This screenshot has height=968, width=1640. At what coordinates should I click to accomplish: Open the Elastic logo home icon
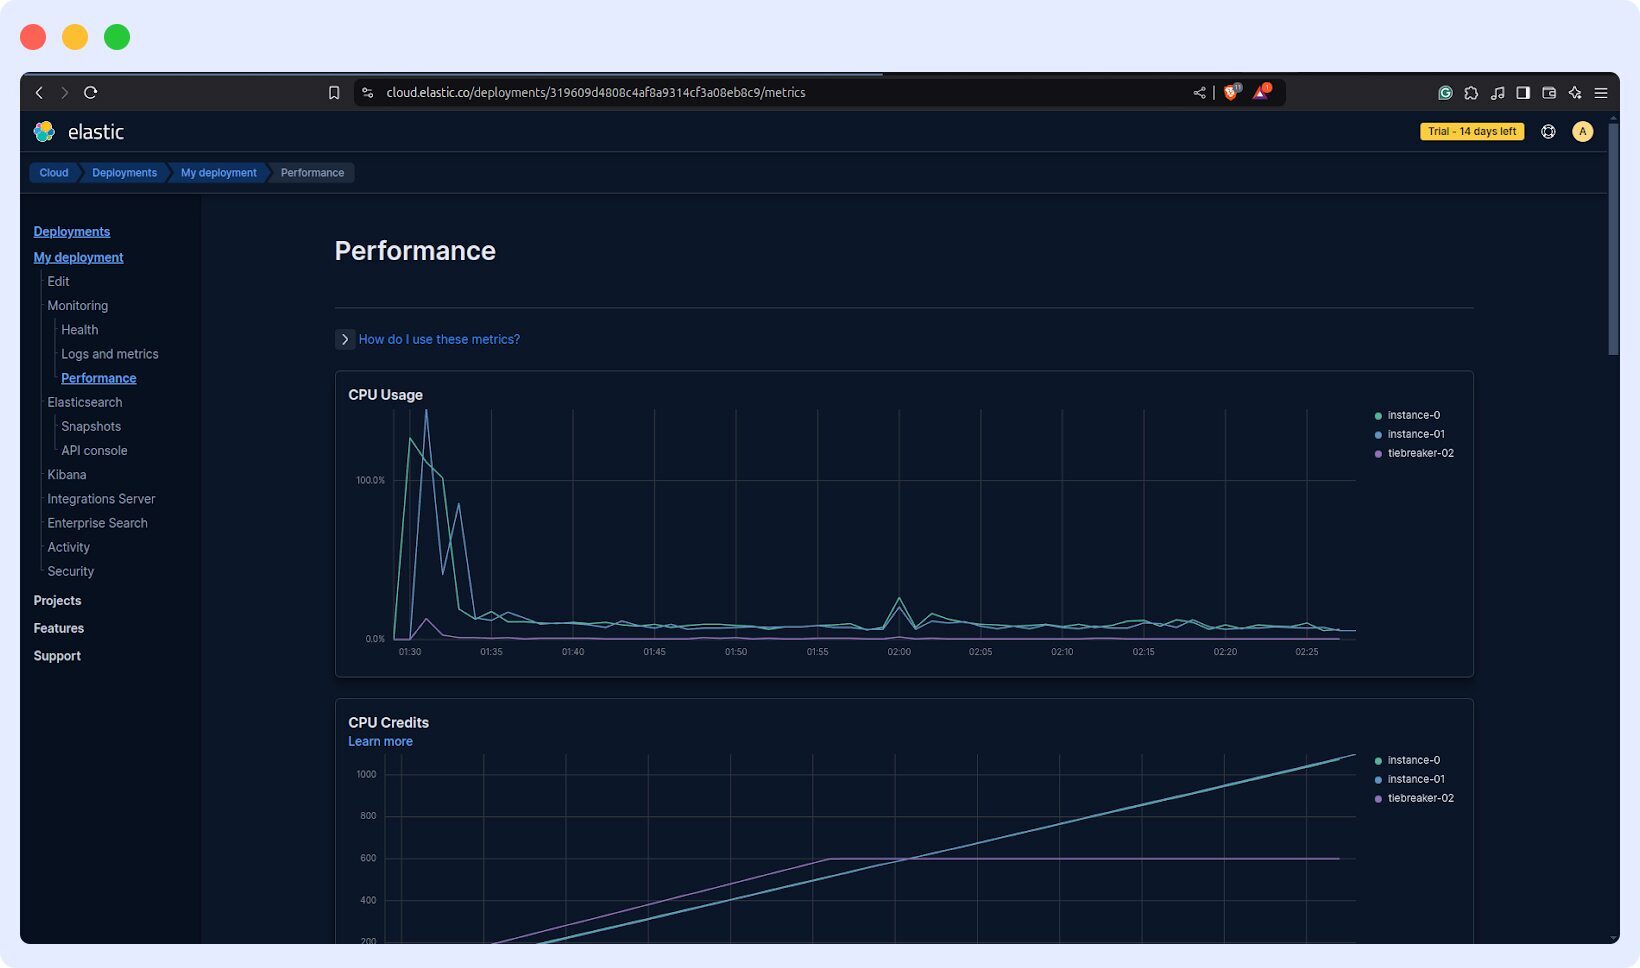44,131
